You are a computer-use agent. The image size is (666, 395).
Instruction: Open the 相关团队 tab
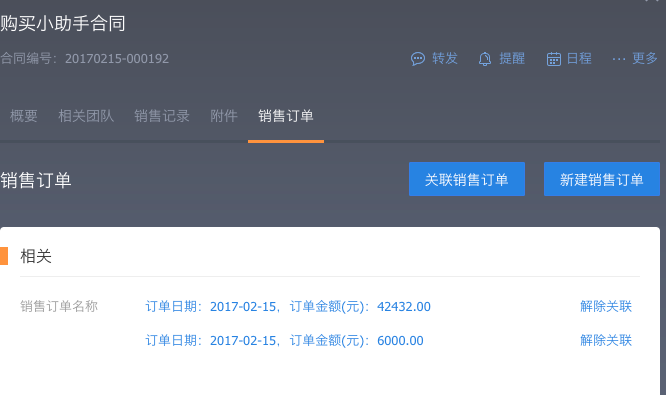86,116
